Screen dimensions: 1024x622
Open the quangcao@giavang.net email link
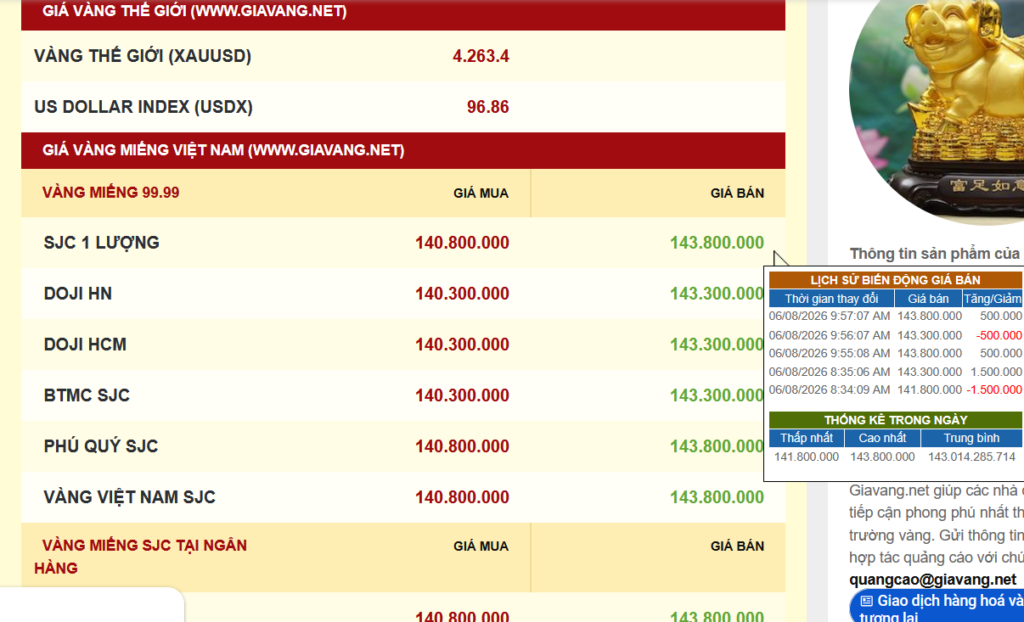pos(933,580)
